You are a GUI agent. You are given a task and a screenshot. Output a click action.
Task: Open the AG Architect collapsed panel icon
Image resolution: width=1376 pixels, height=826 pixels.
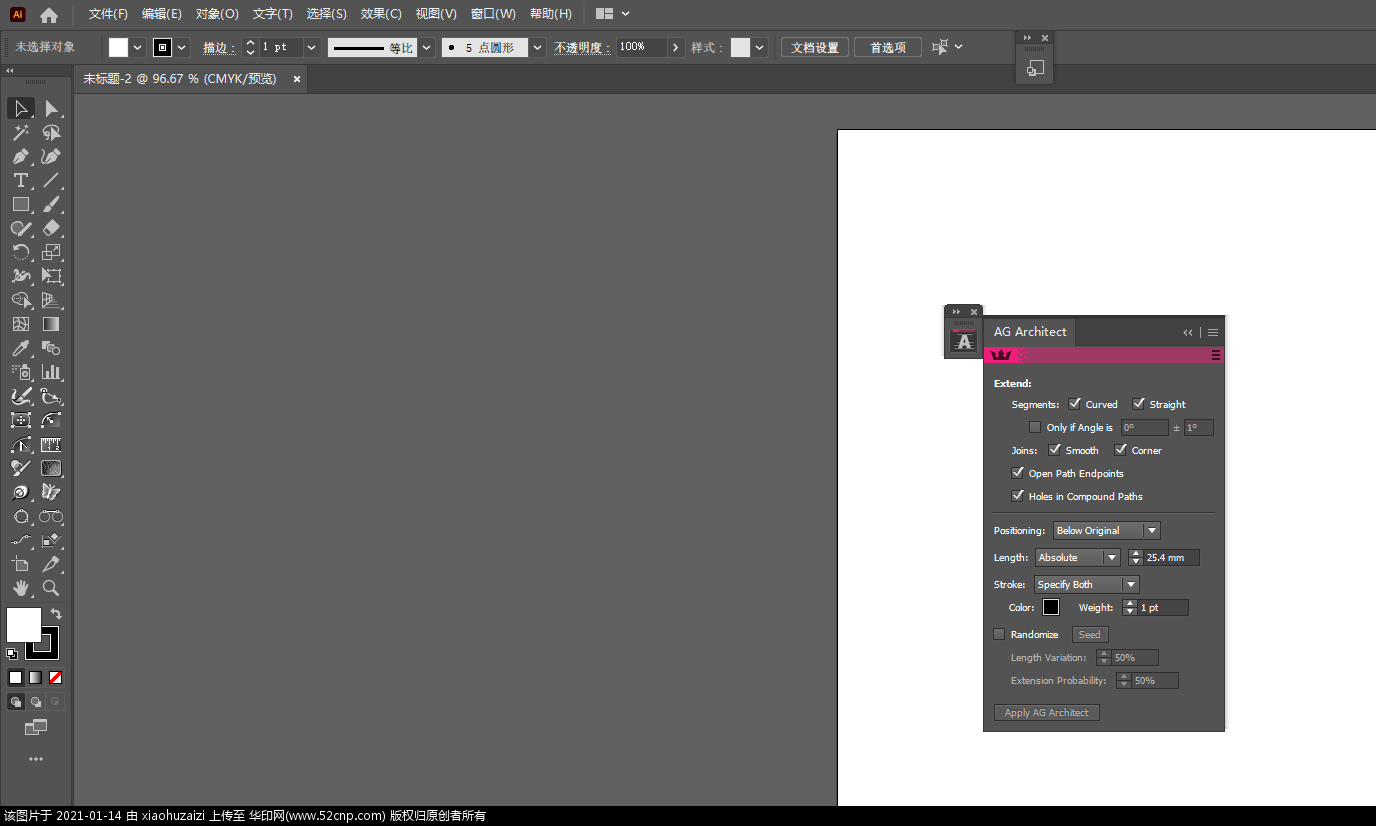(963, 341)
